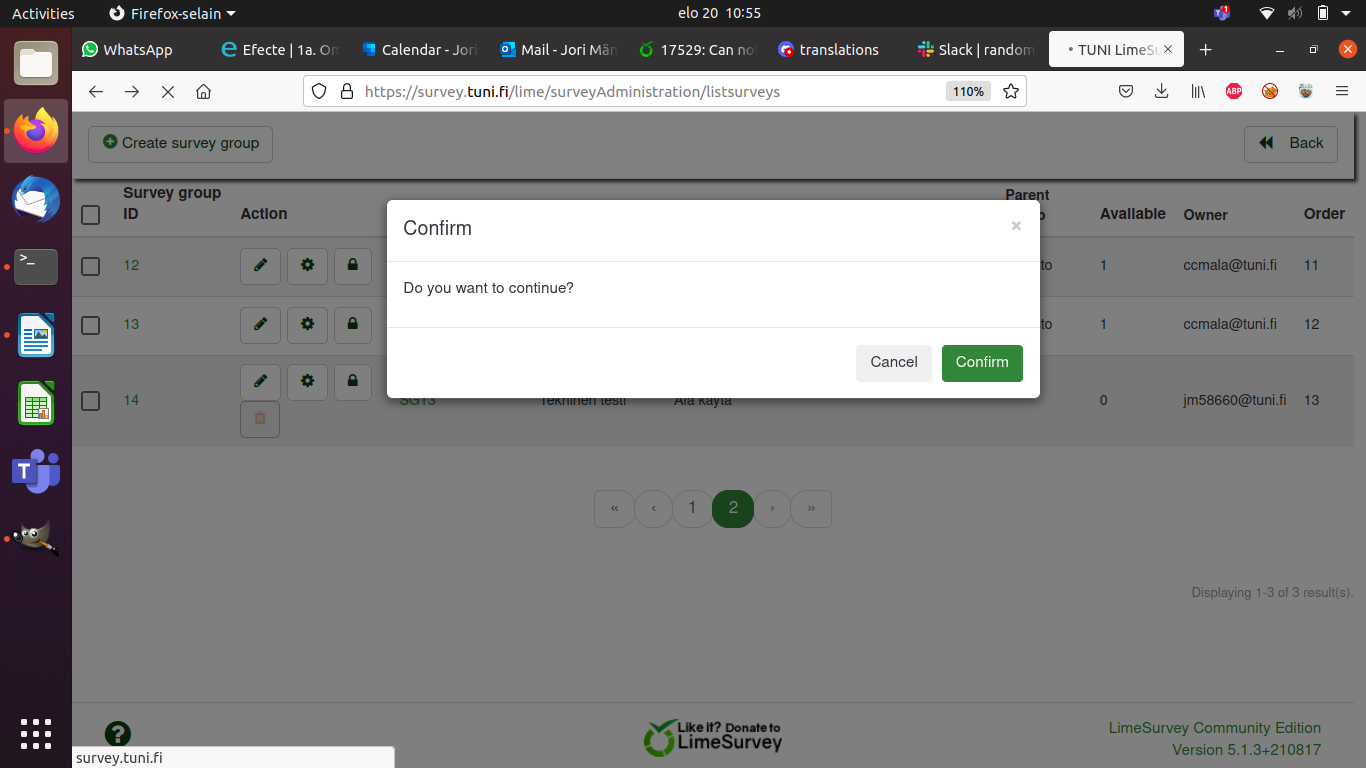Open the Firefox library icon
The height and width of the screenshot is (768, 1366).
(x=1197, y=92)
